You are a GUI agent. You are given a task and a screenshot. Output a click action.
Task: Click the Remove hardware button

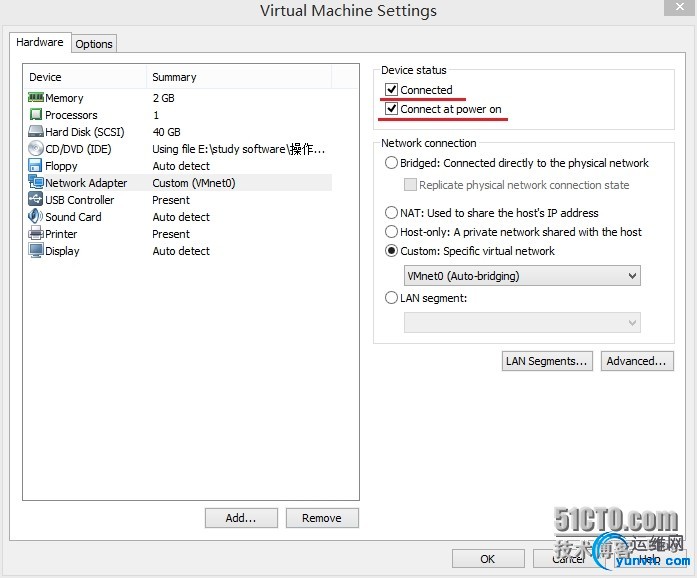pyautogui.click(x=322, y=518)
